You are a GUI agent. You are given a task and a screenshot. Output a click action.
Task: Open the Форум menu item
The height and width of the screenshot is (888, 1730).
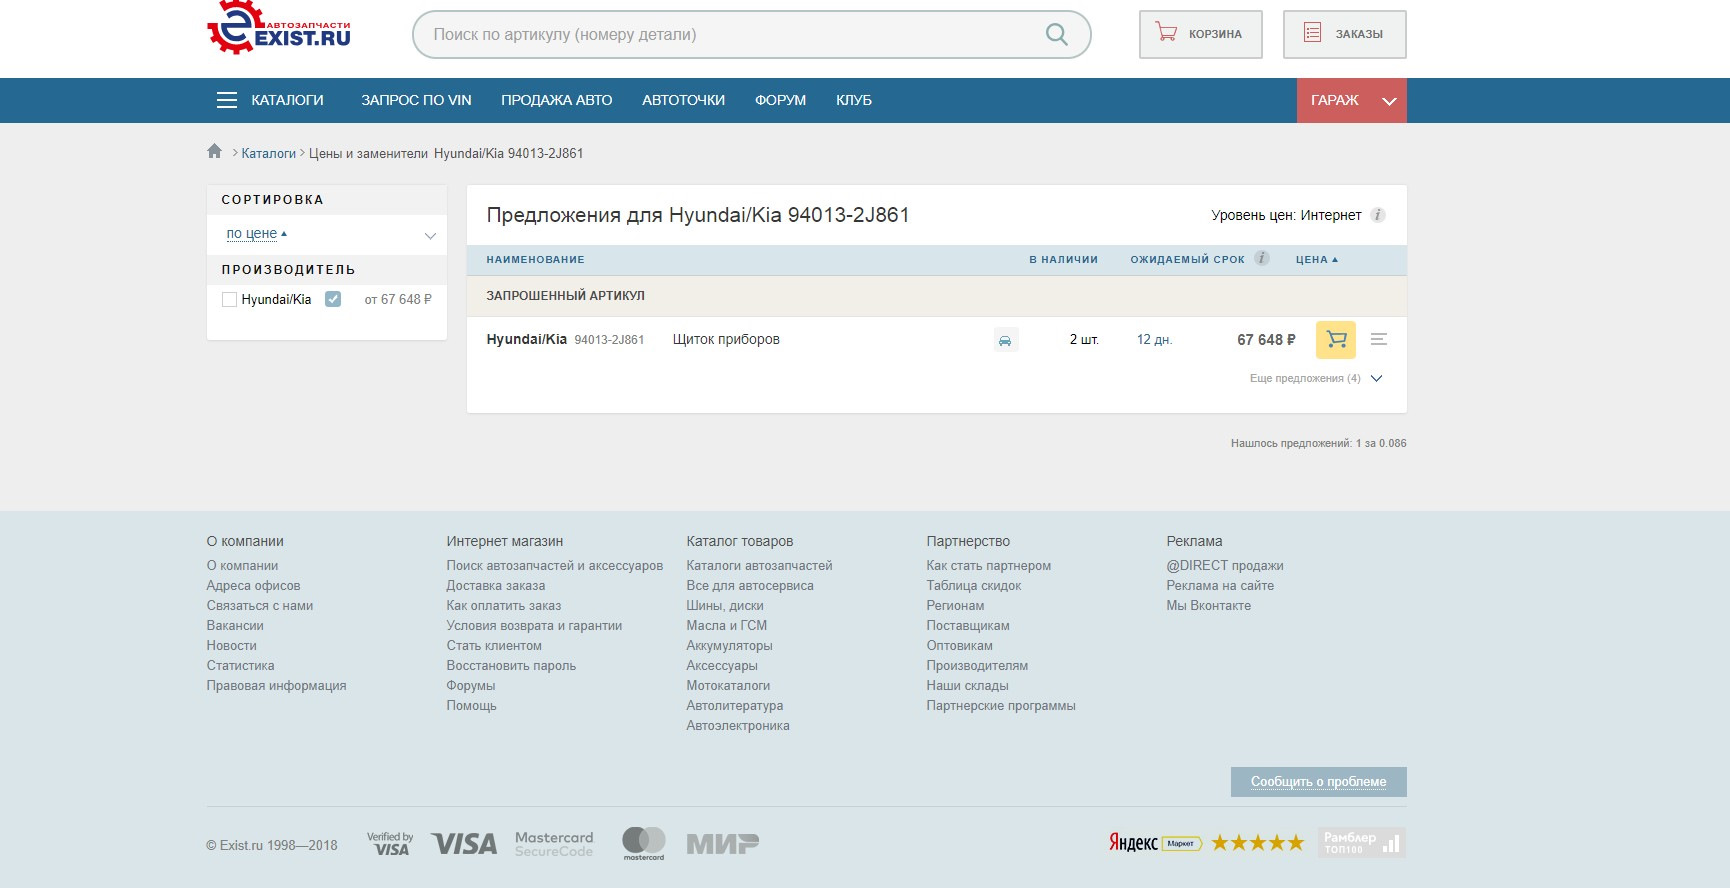pyautogui.click(x=780, y=100)
